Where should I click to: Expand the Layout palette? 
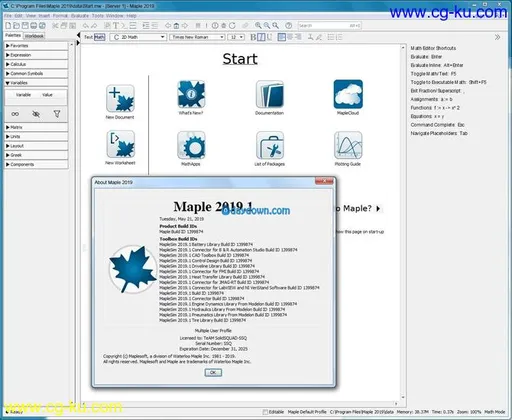pyautogui.click(x=36, y=146)
